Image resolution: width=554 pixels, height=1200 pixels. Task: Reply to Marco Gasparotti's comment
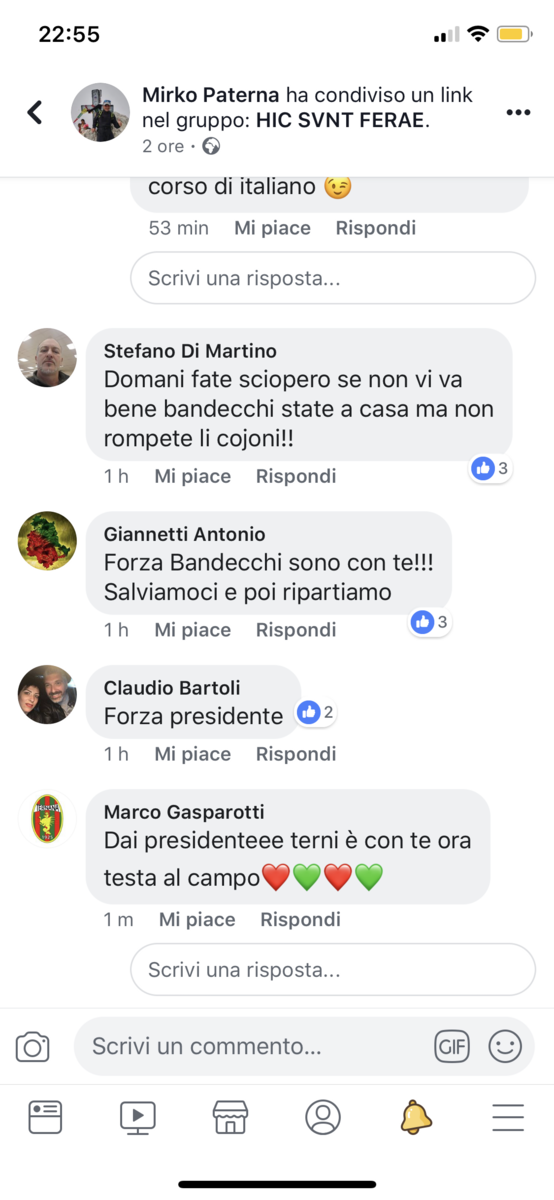click(x=301, y=919)
